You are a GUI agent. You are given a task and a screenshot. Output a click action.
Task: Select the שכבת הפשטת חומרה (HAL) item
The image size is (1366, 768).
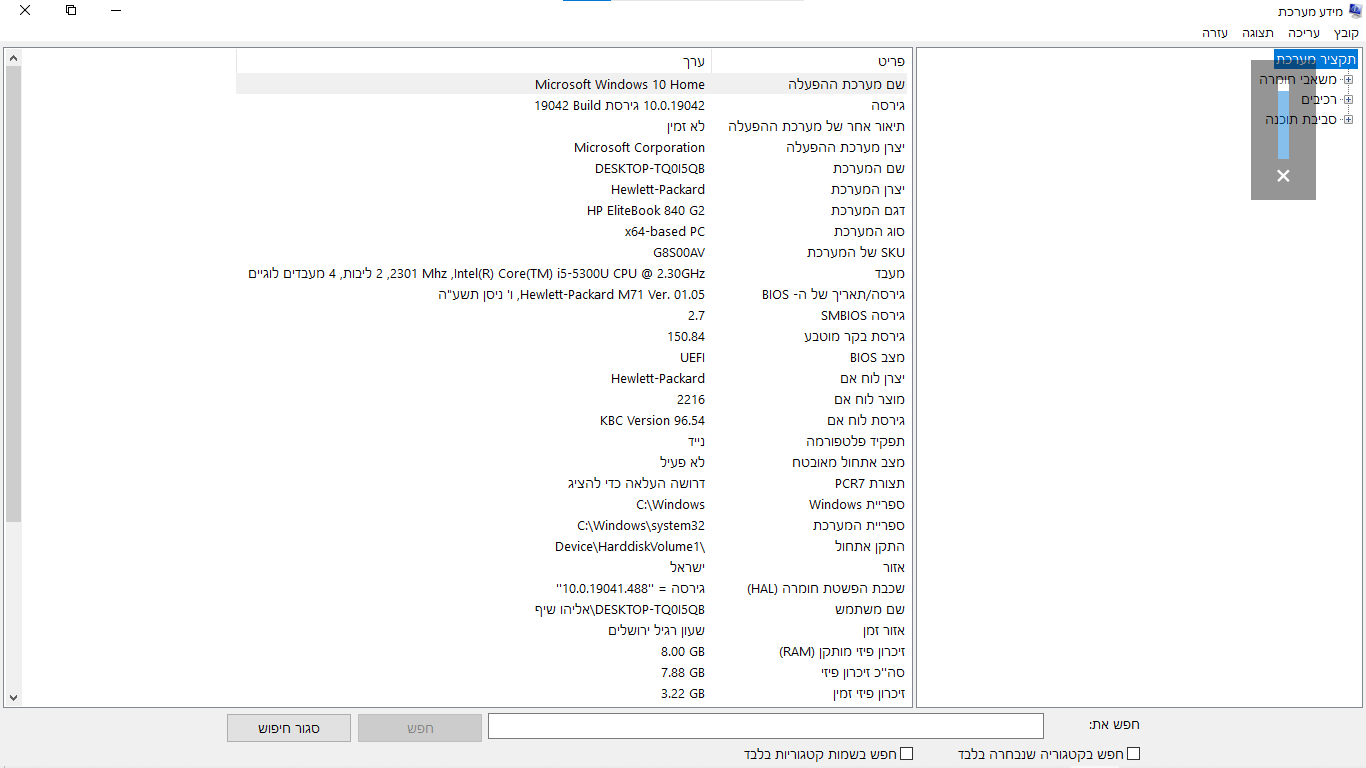[826, 589]
